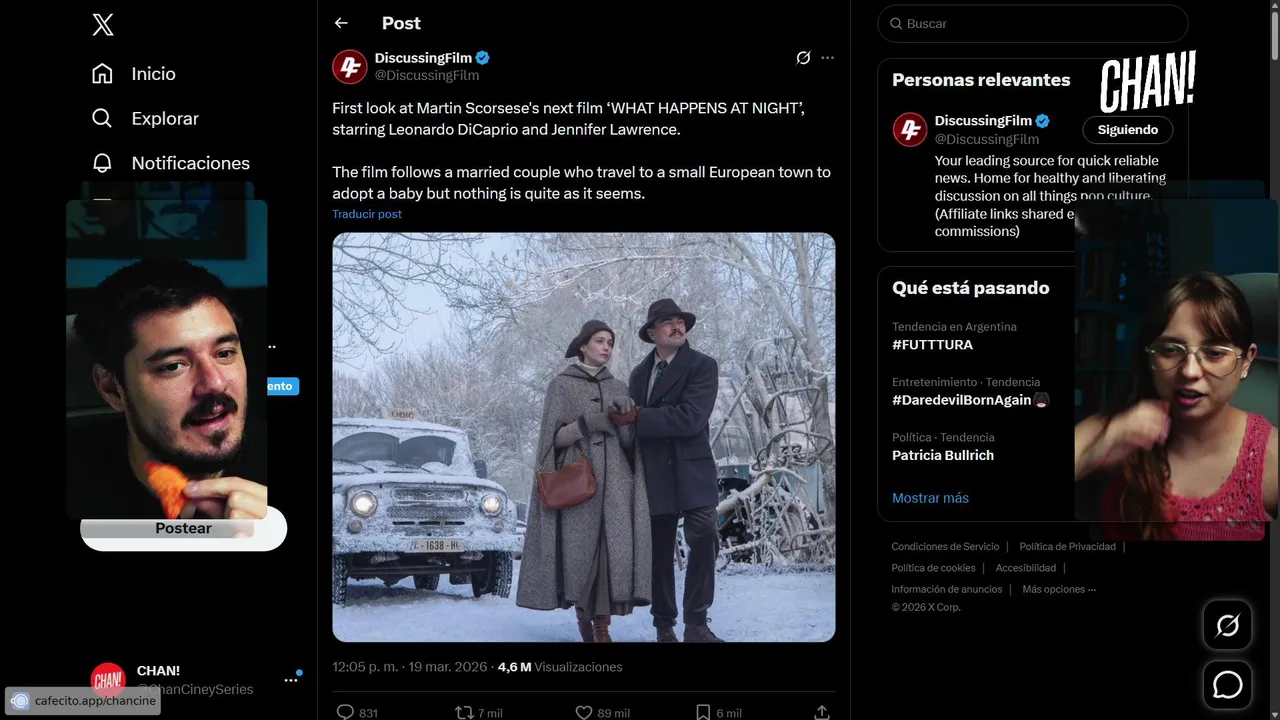Click the reply comment icon

pyautogui.click(x=345, y=712)
